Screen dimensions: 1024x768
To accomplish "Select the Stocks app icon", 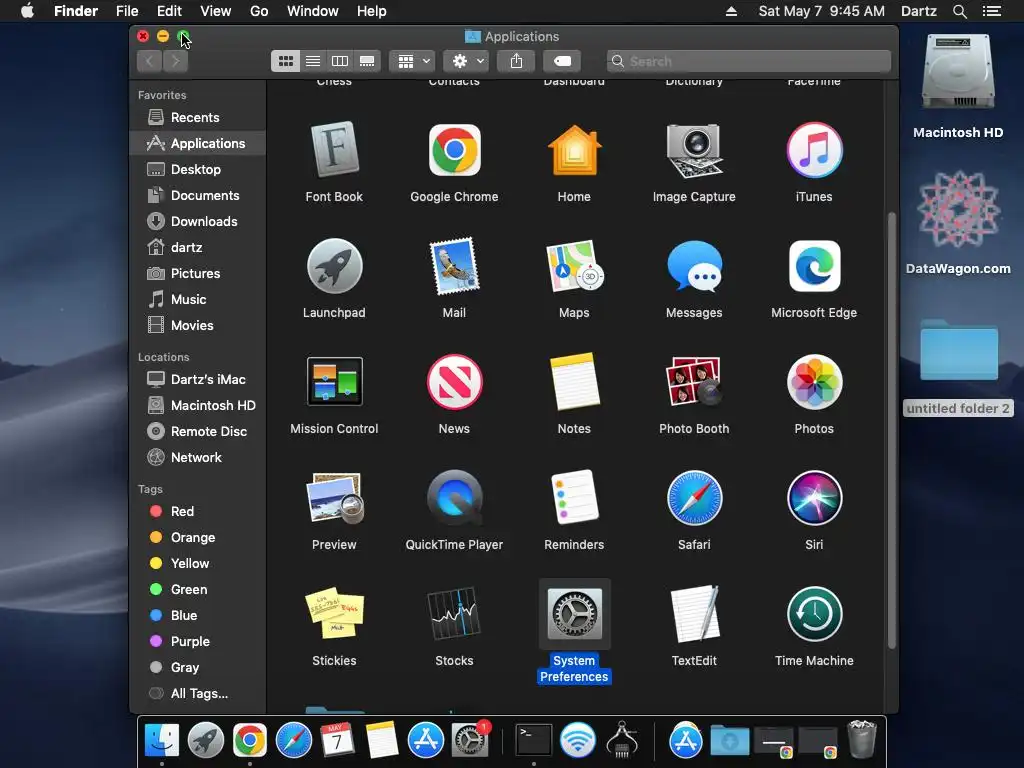I will 455,614.
